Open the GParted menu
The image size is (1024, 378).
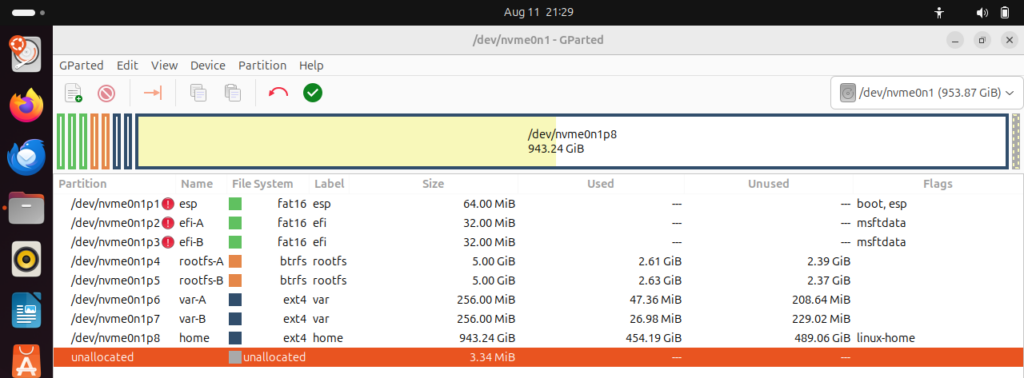coord(82,65)
